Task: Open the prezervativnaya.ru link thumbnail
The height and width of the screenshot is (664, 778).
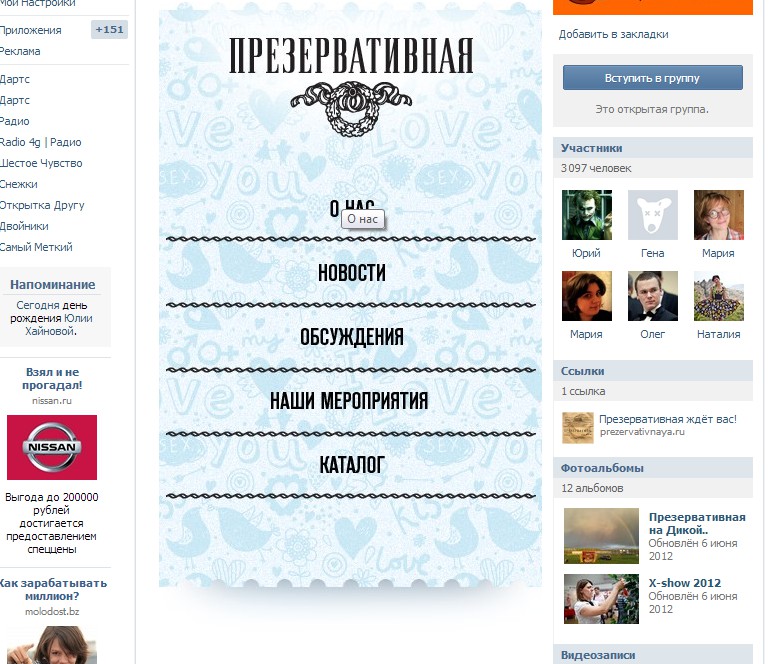Action: pos(578,427)
